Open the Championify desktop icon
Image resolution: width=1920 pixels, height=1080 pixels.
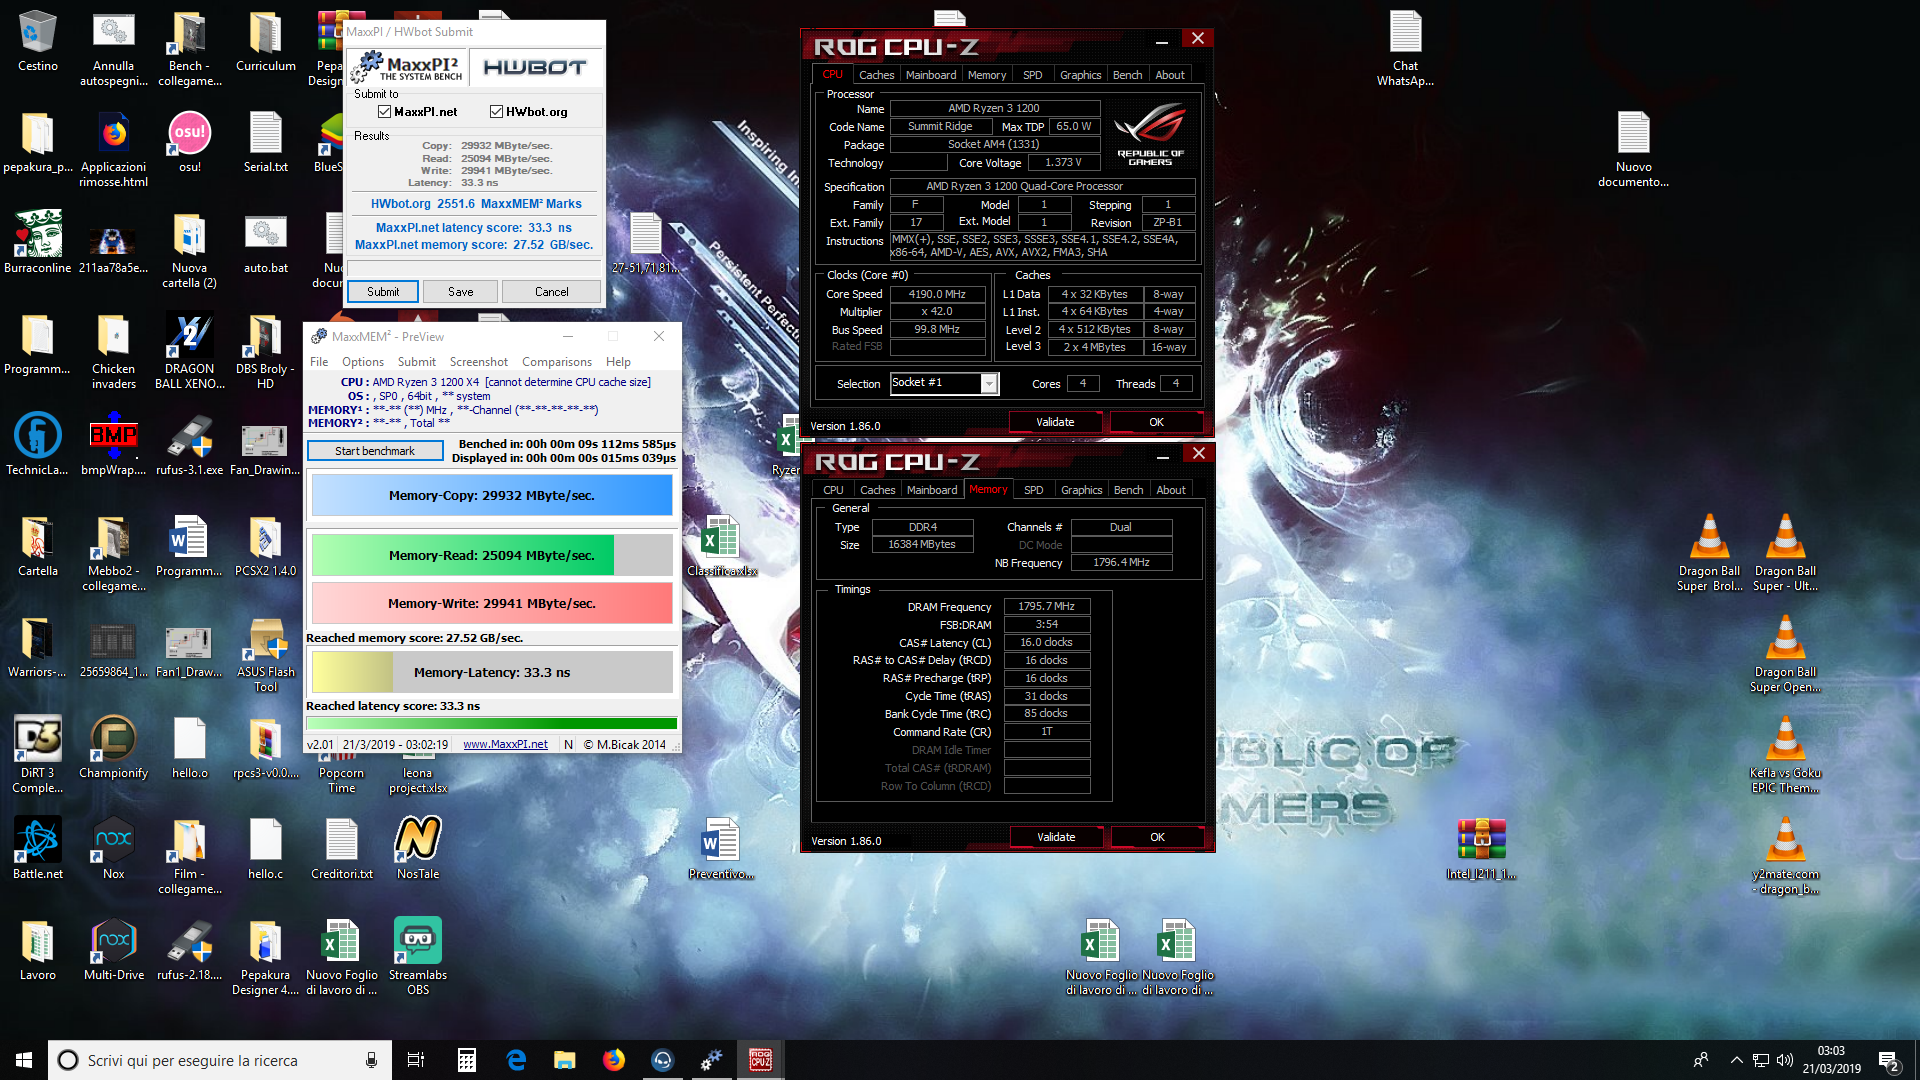point(114,749)
